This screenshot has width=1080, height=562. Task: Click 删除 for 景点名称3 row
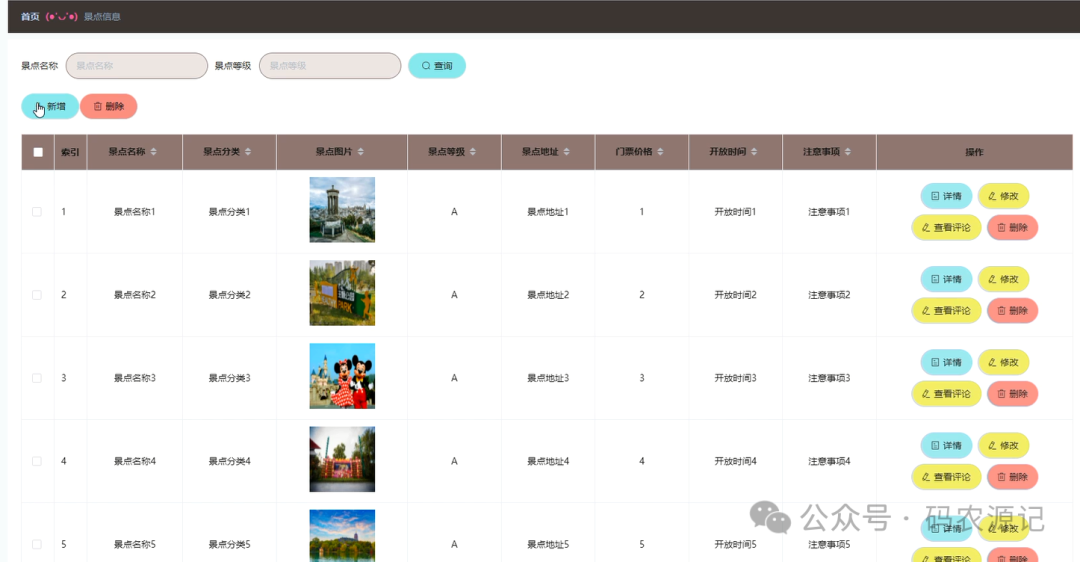tap(1012, 394)
